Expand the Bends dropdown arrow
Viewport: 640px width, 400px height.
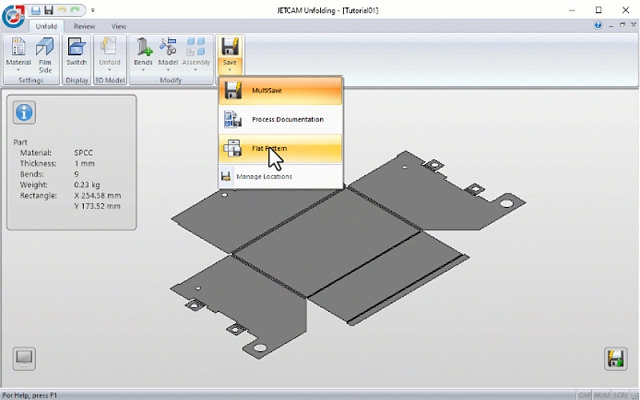143,70
